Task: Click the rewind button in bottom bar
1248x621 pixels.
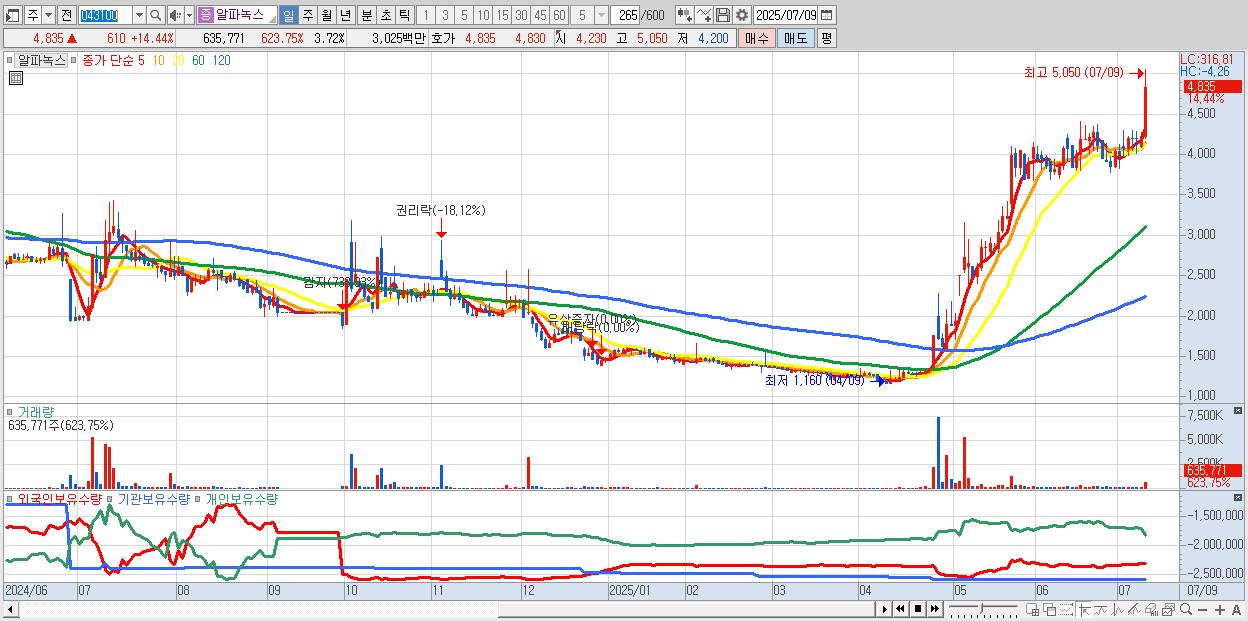Action: tap(900, 609)
